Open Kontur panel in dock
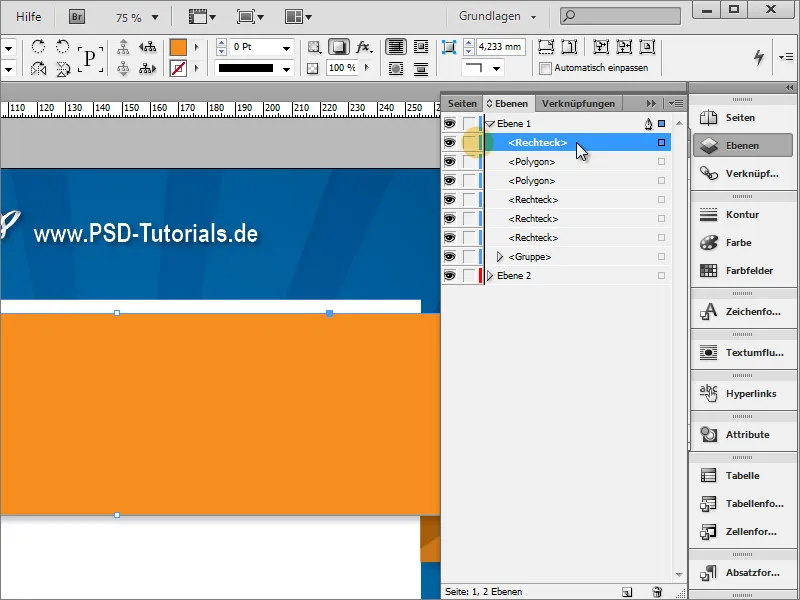 (x=743, y=214)
